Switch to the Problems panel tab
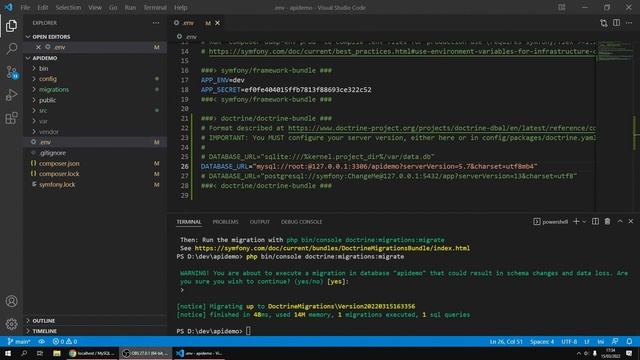 (225, 222)
